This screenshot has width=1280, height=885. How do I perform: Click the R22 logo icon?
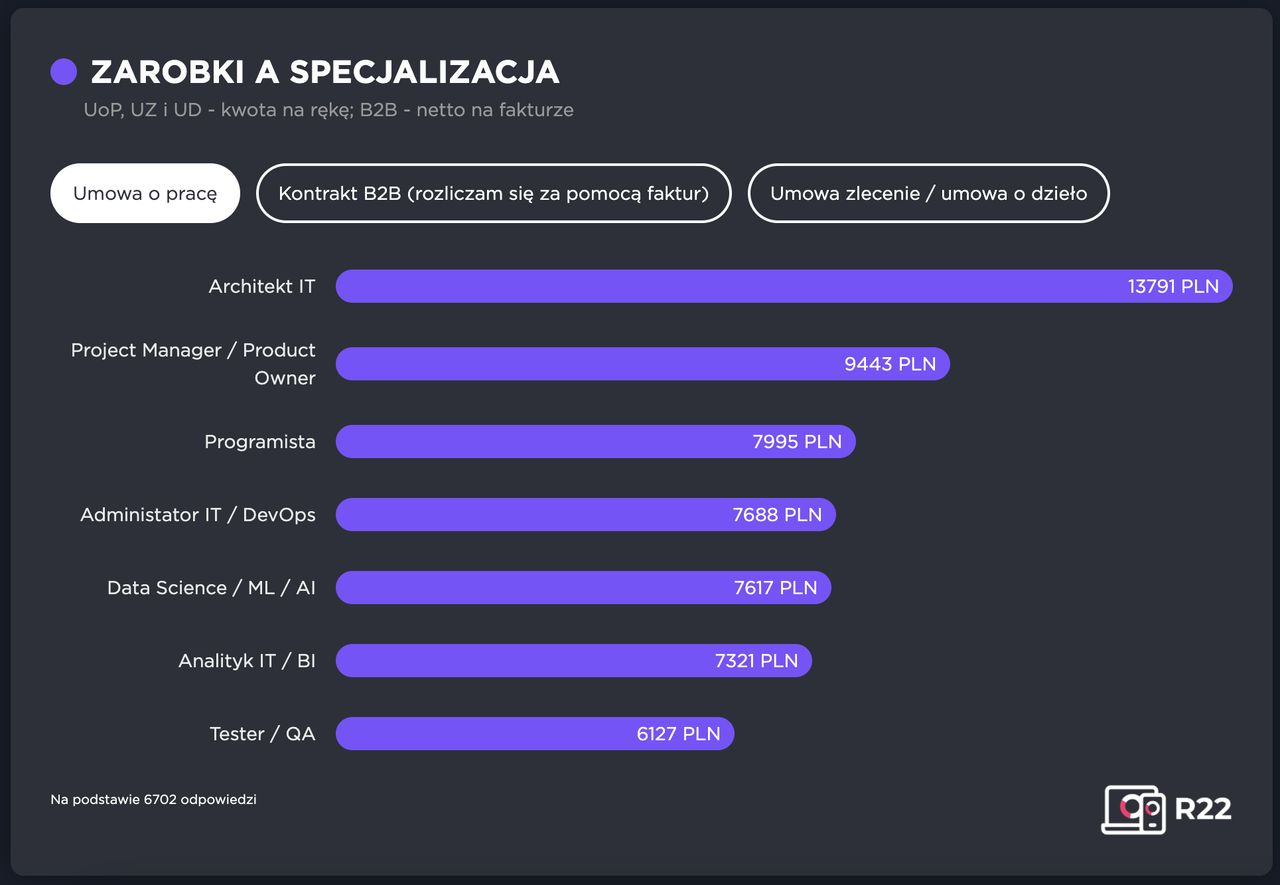tap(1134, 809)
